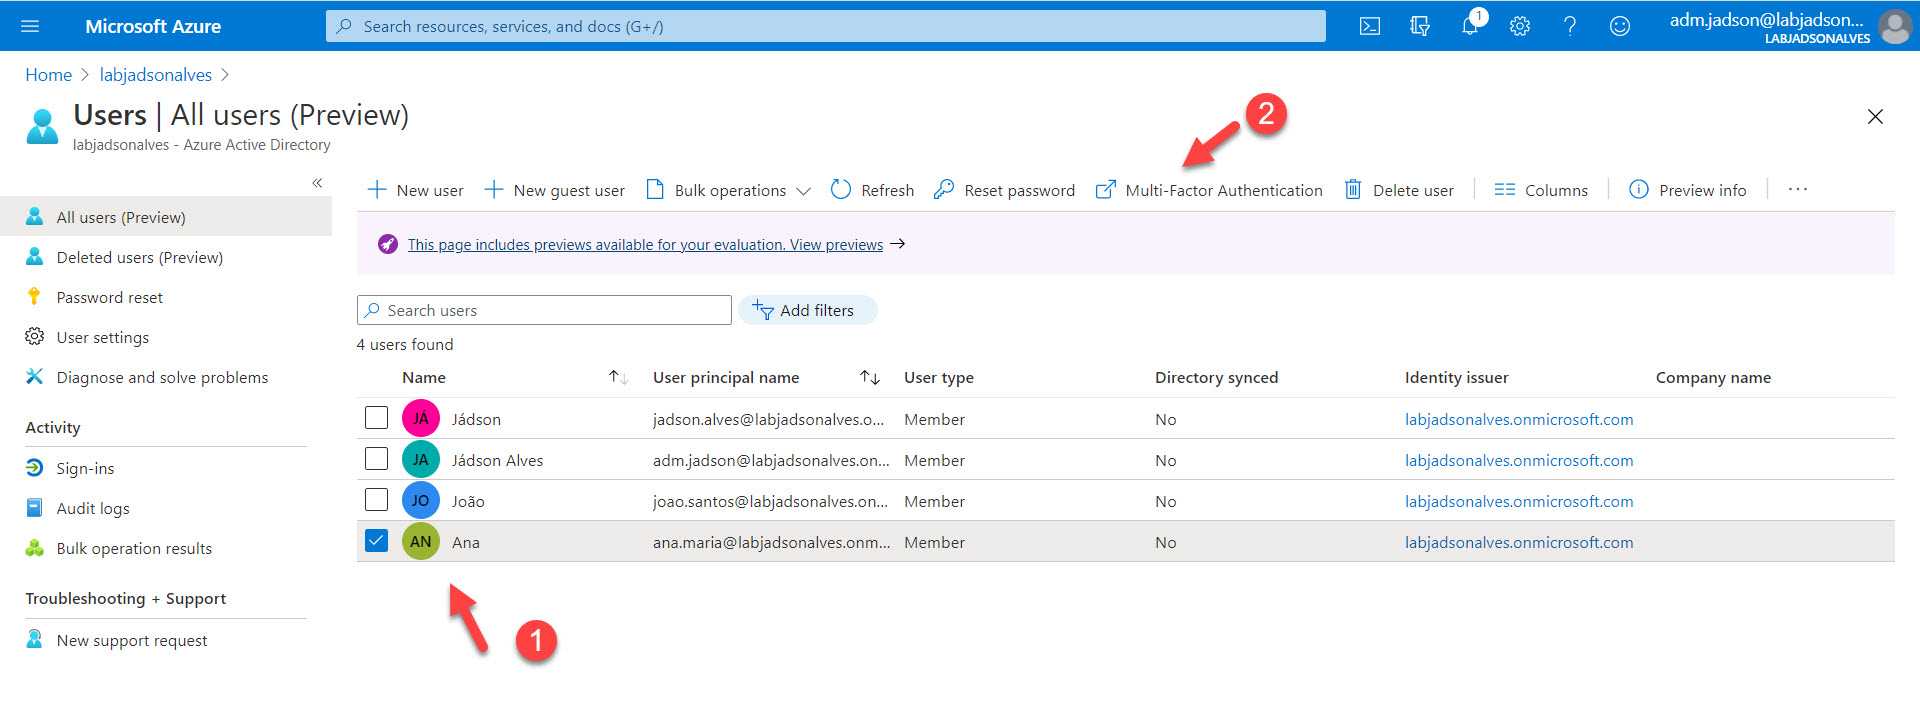
Task: Open the more options ellipsis in toolbar
Action: pyautogui.click(x=1798, y=189)
